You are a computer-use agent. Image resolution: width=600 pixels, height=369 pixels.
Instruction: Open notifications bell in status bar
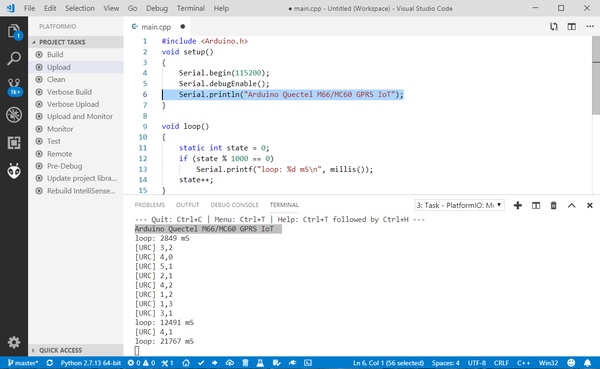587,362
